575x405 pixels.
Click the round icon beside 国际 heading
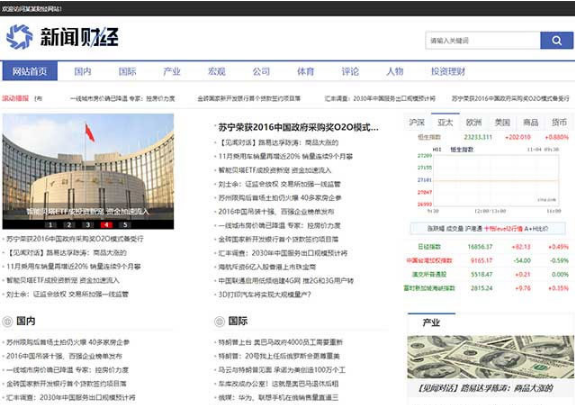[x=219, y=321]
